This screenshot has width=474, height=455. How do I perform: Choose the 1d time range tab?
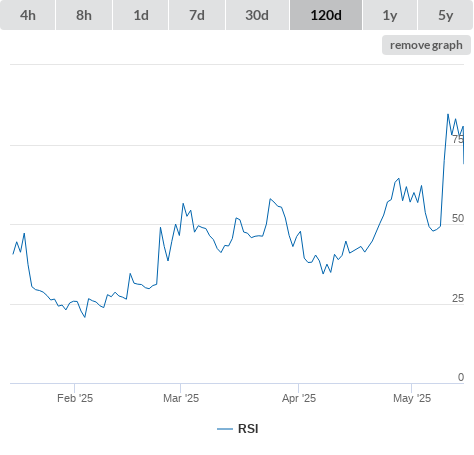click(141, 15)
